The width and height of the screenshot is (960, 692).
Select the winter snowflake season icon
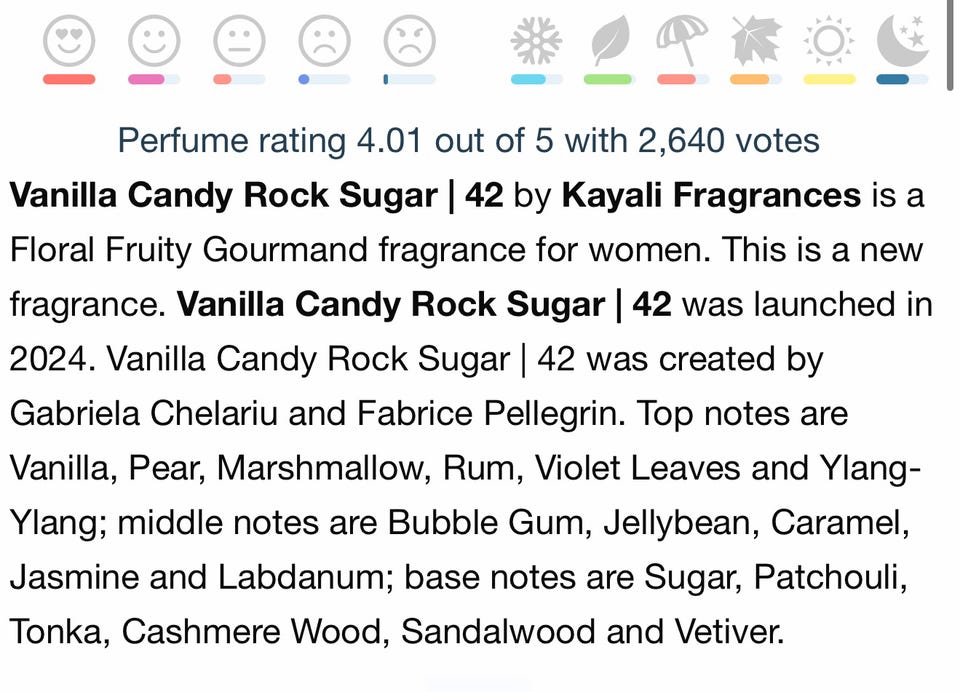pyautogui.click(x=536, y=40)
